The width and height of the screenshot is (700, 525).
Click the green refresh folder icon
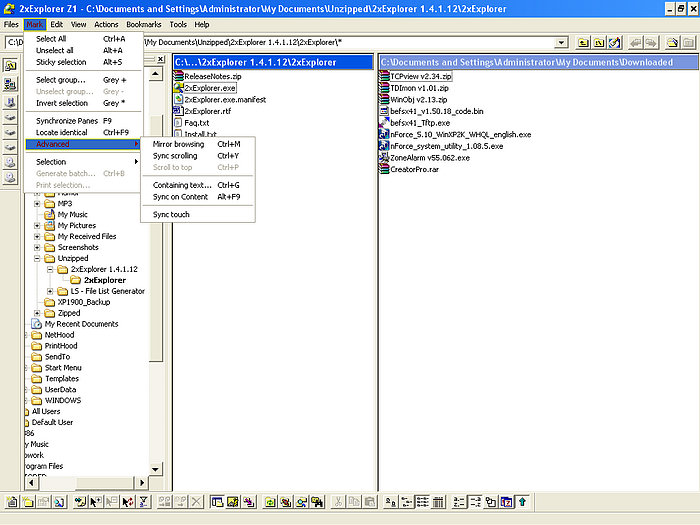[x=270, y=502]
